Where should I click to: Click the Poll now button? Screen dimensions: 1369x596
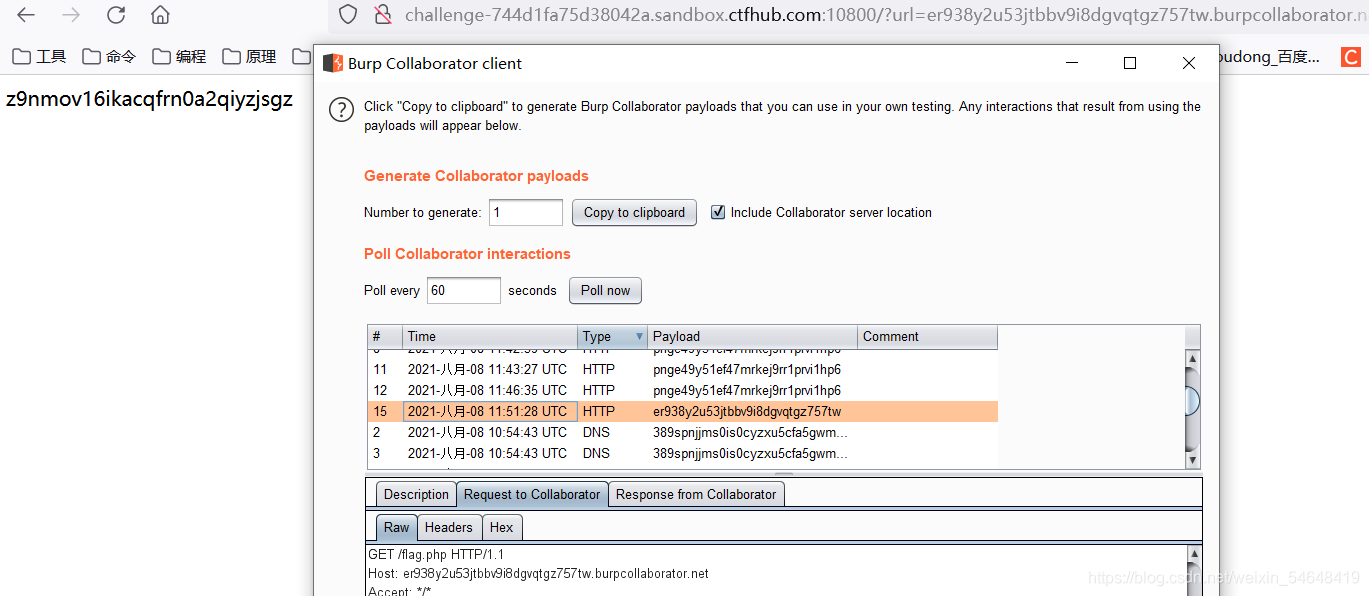[605, 290]
